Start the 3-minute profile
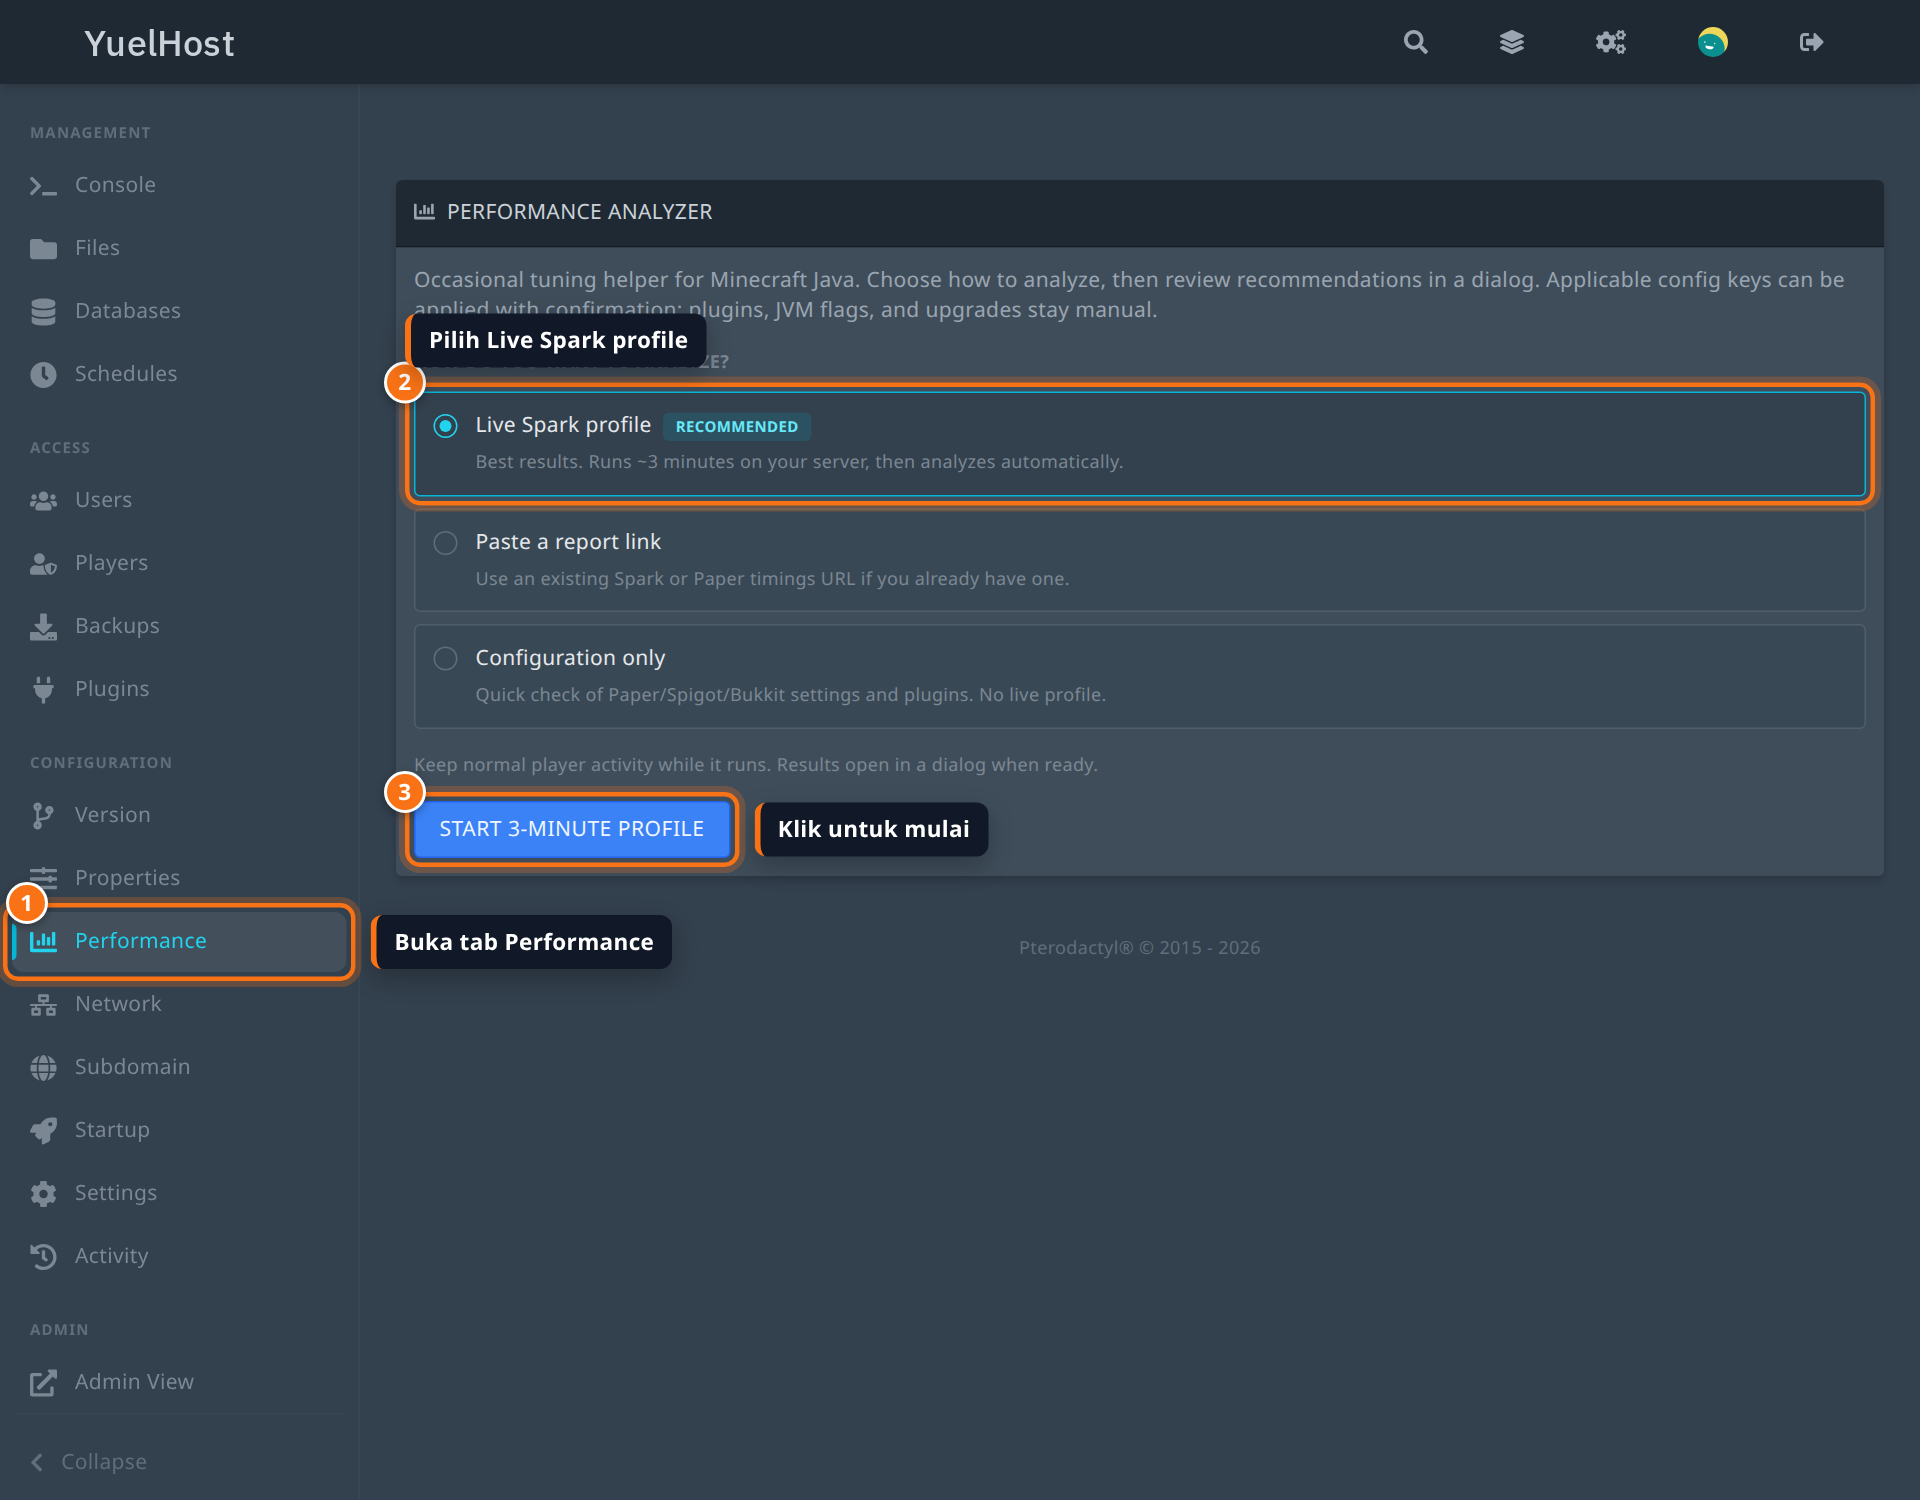1920x1500 pixels. [571, 829]
